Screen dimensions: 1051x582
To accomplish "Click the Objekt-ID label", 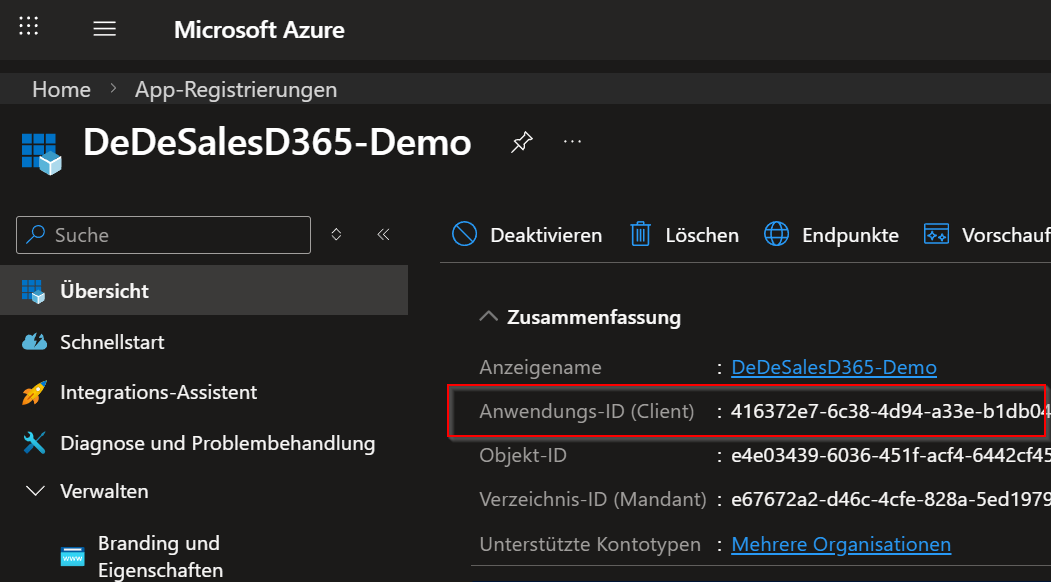I will [523, 456].
